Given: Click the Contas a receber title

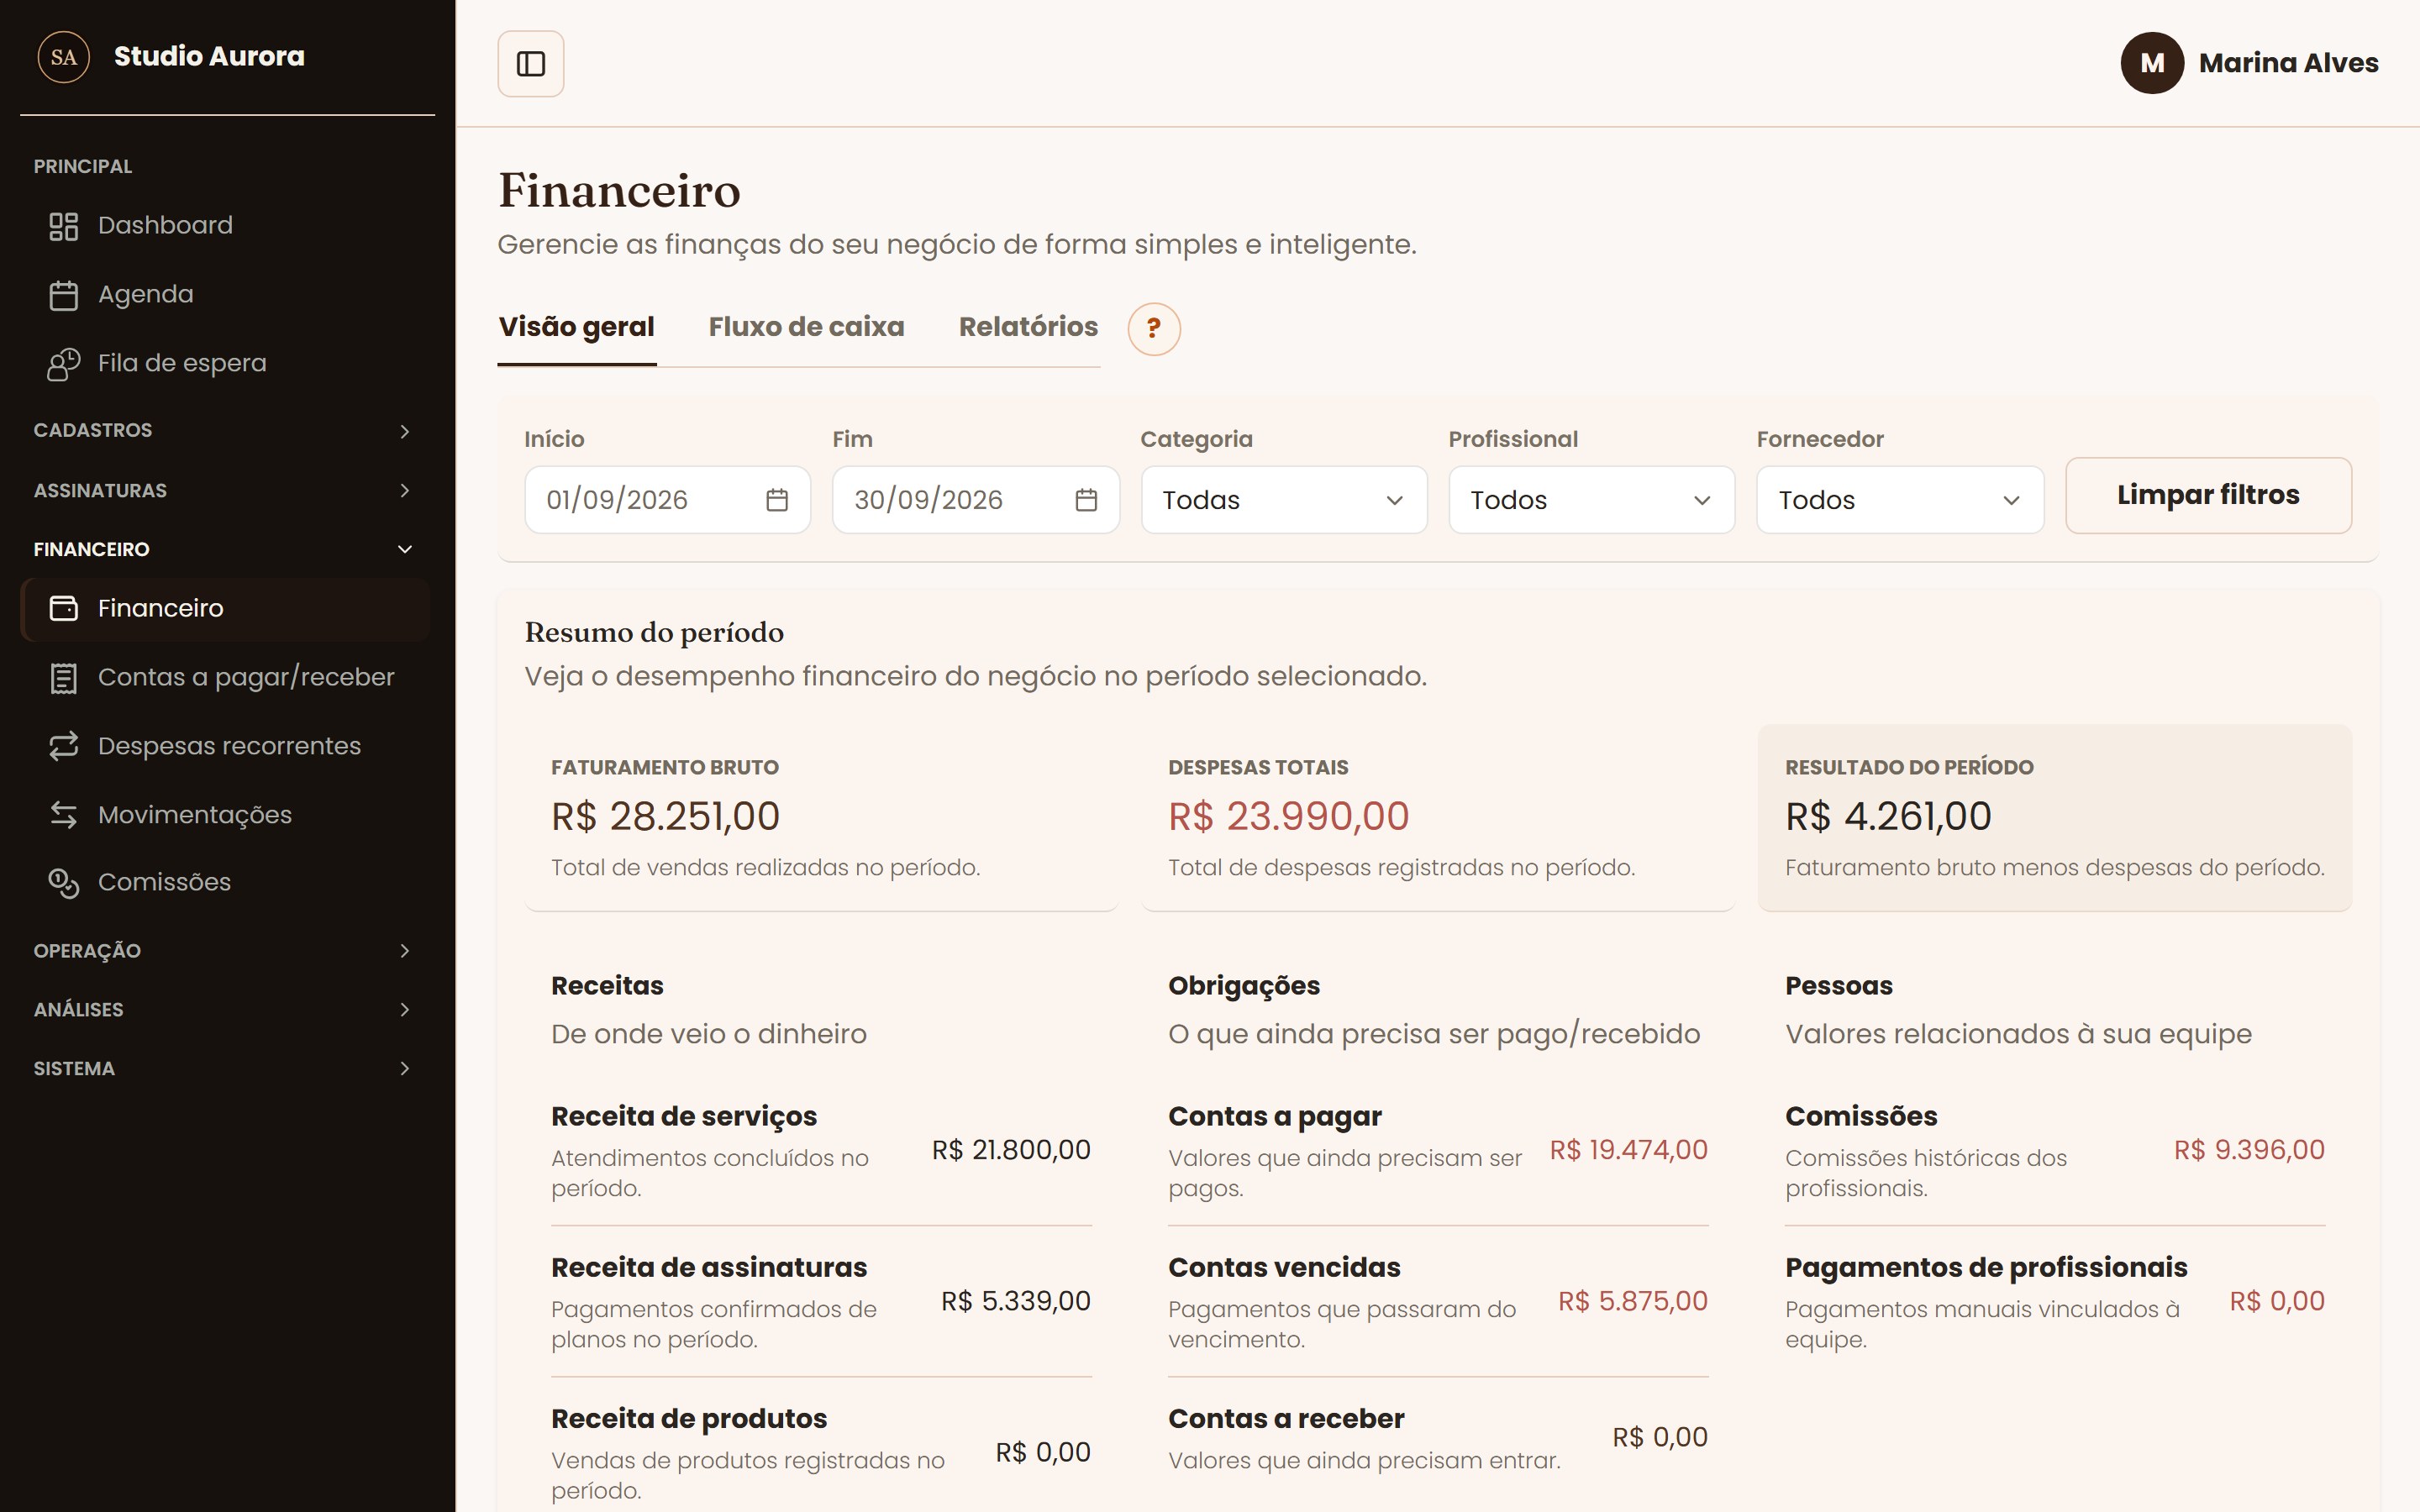Looking at the screenshot, I should [x=1286, y=1419].
